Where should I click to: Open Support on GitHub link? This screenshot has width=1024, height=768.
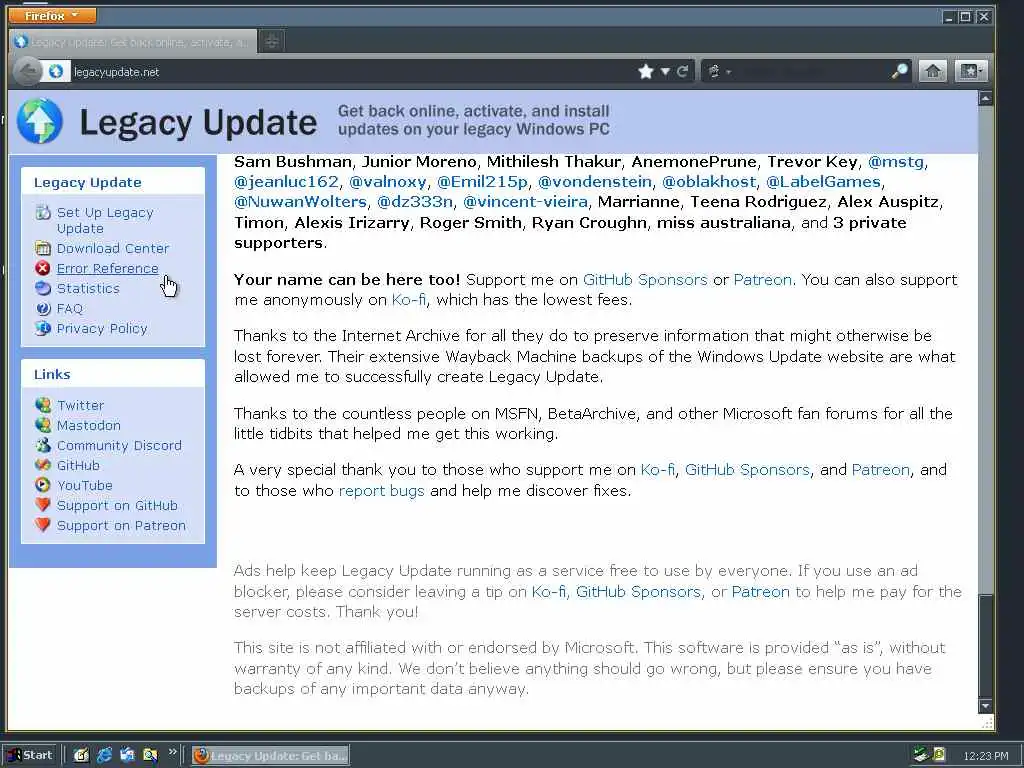click(x=118, y=505)
